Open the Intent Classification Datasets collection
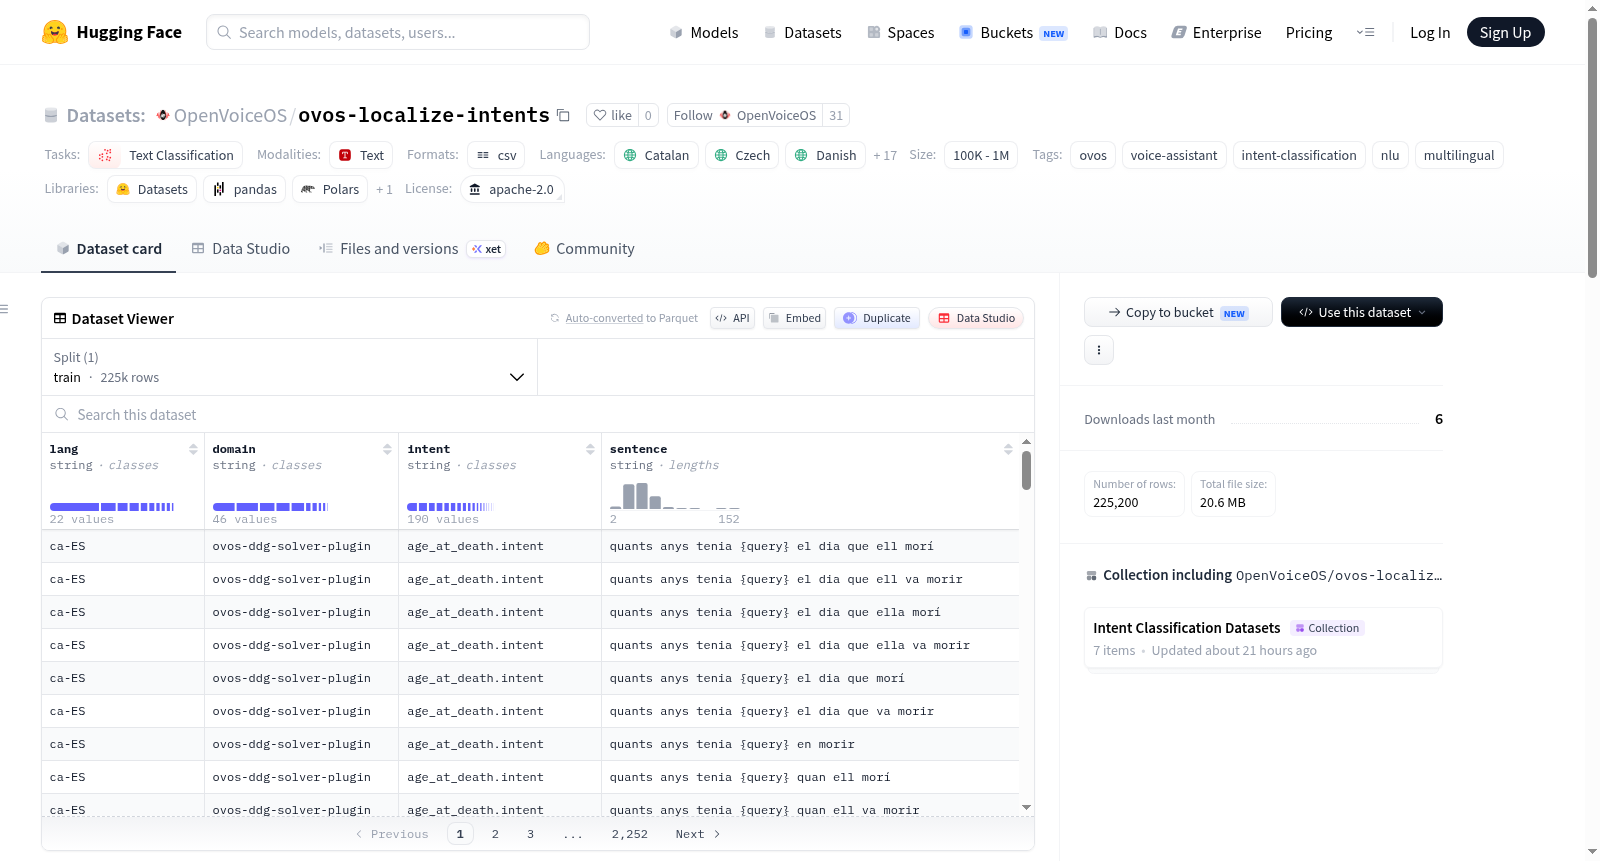Image resolution: width=1600 pixels, height=861 pixels. 1263,638
